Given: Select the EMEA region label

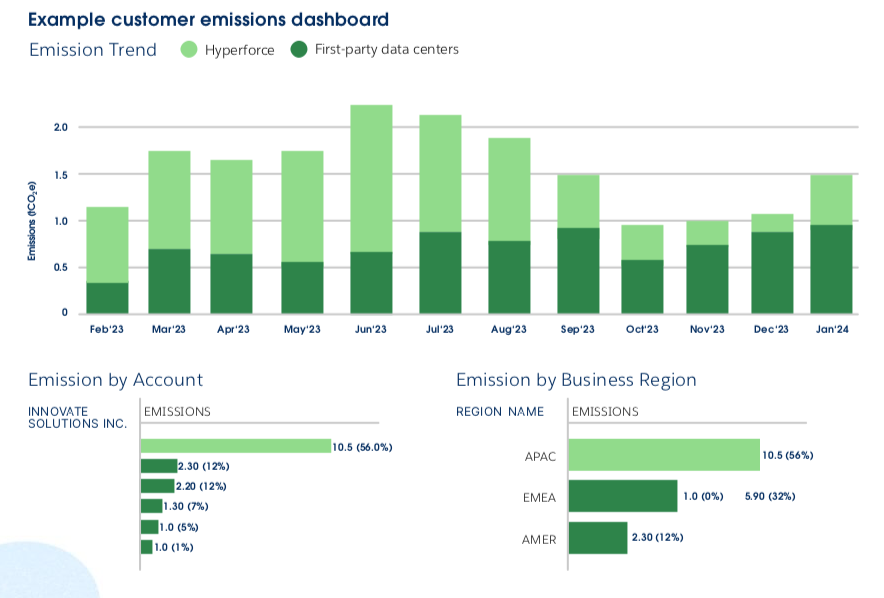Looking at the screenshot, I should point(540,498).
